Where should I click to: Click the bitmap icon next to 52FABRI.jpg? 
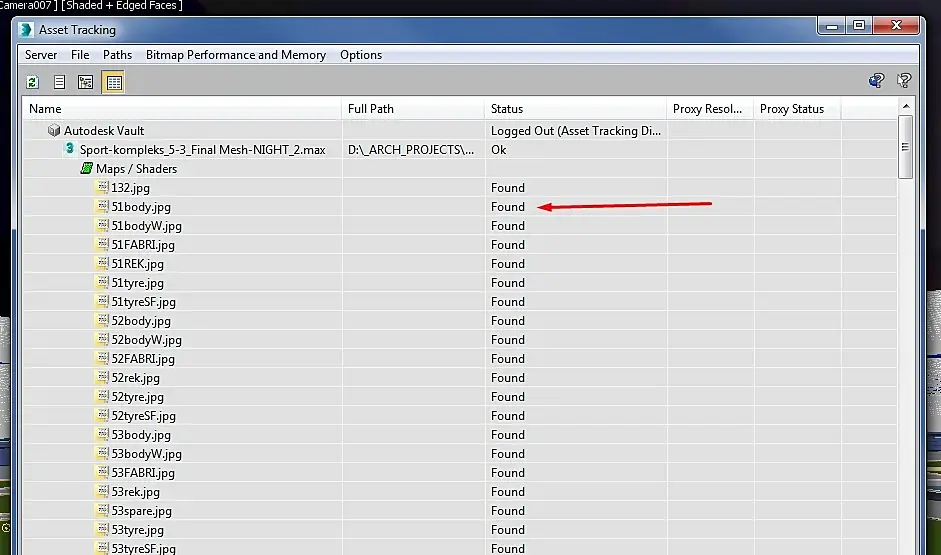(103, 358)
